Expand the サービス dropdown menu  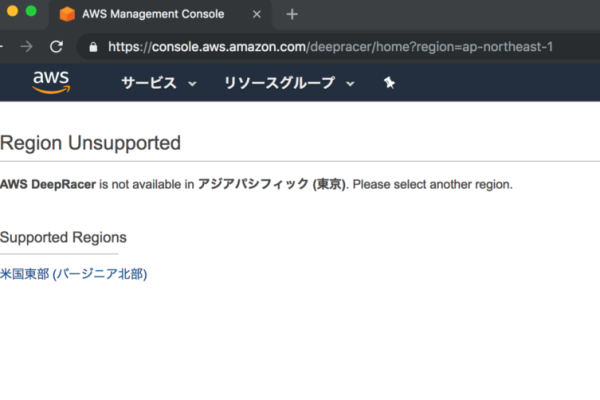click(x=159, y=83)
